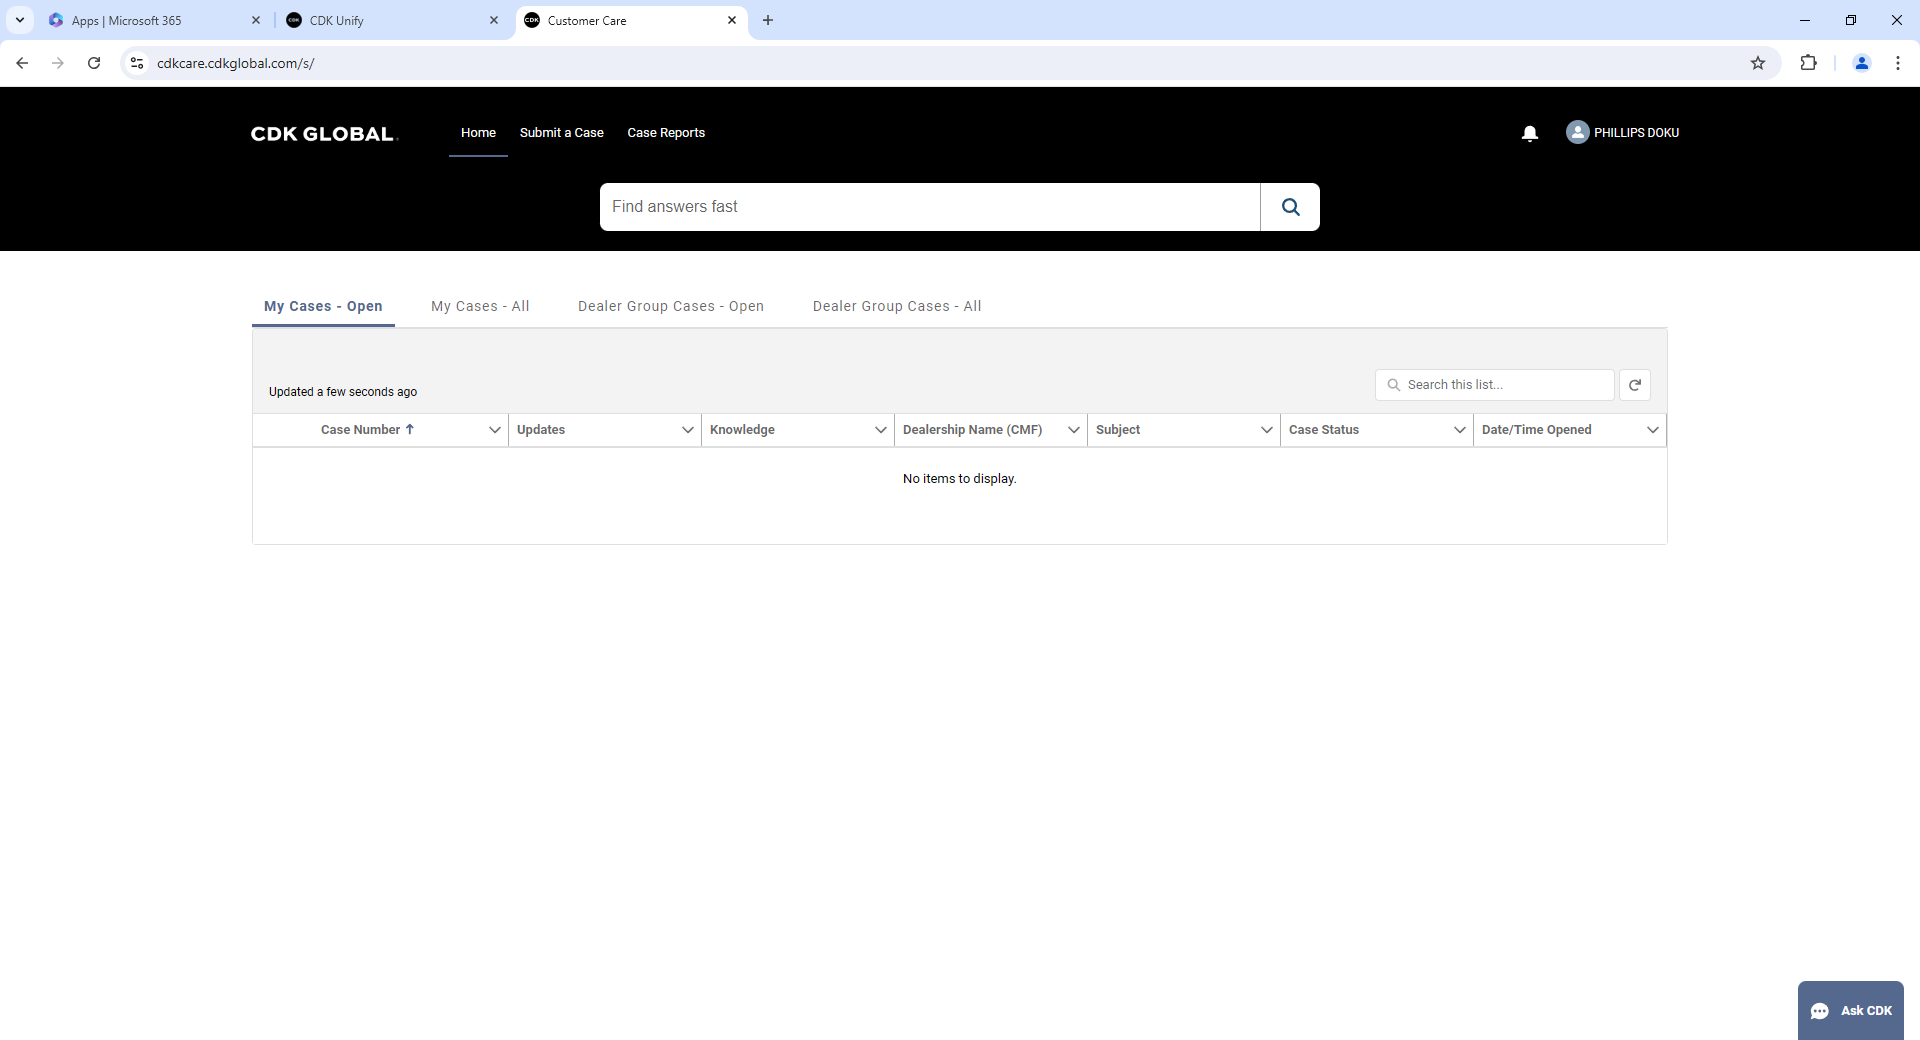Screen dimensions: 1920x1040
Task: Open Case Reports in the navigation
Action: coord(666,133)
